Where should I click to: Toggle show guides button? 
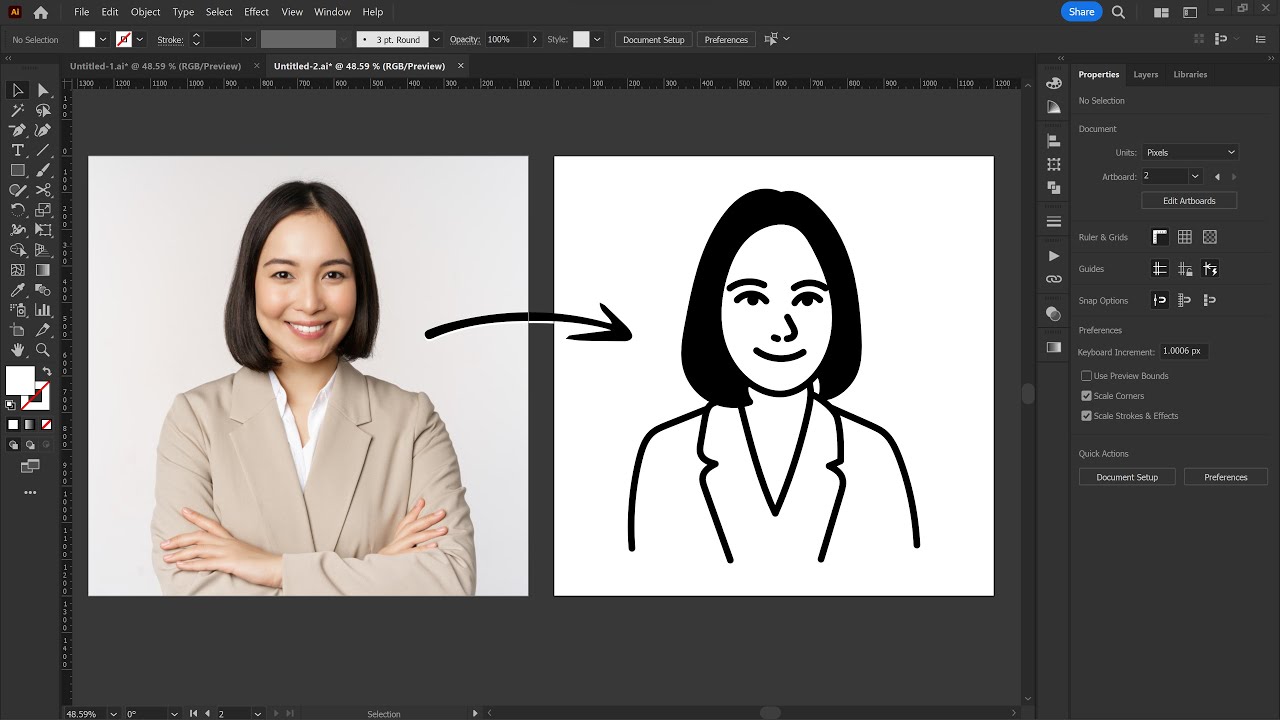tap(1159, 269)
